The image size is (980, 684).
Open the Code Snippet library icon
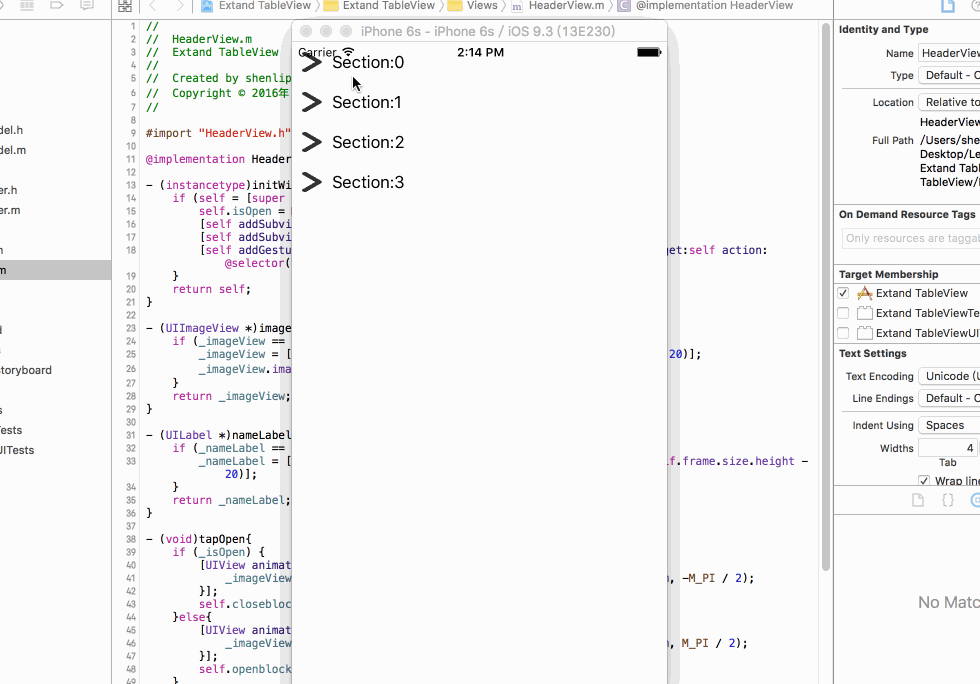pos(948,499)
